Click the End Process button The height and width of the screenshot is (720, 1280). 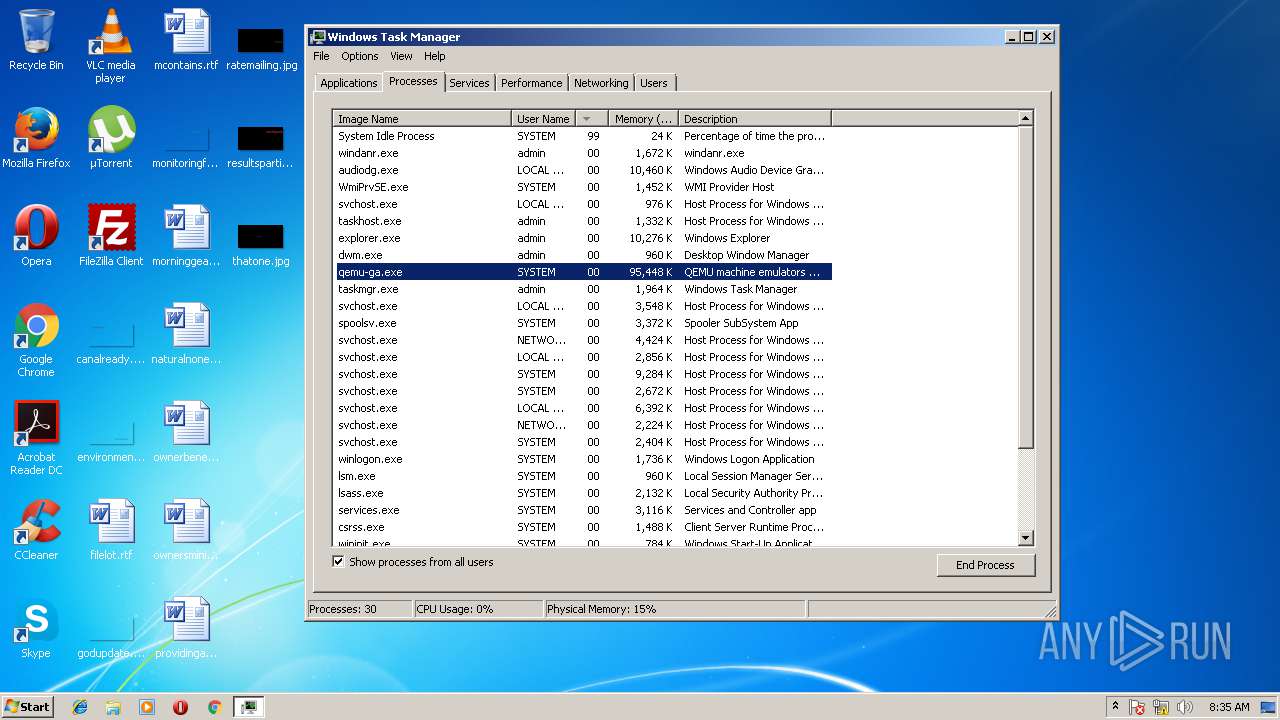(x=985, y=565)
